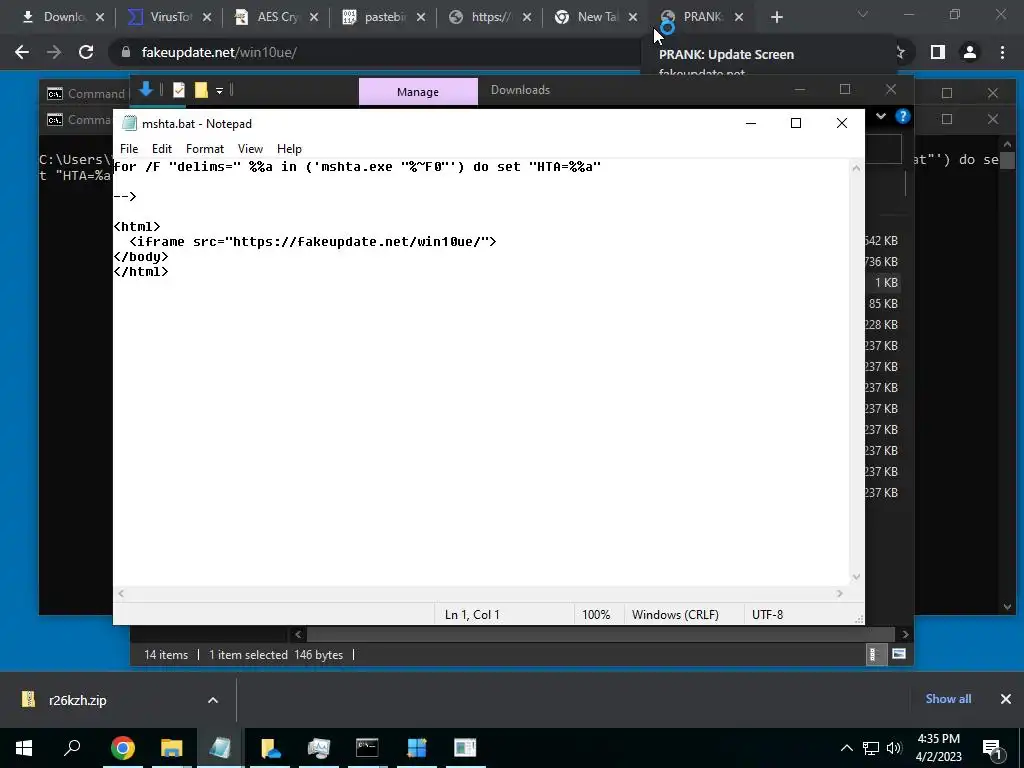Click the "85 KB" file size cell
This screenshot has width=1024, height=768.
[883, 304]
